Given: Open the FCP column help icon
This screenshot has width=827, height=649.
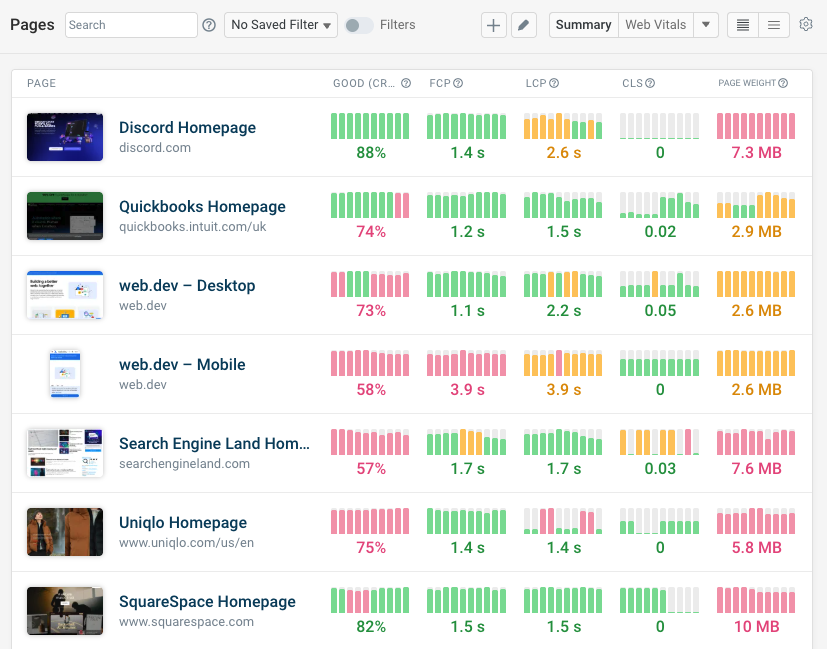Looking at the screenshot, I should pyautogui.click(x=459, y=83).
